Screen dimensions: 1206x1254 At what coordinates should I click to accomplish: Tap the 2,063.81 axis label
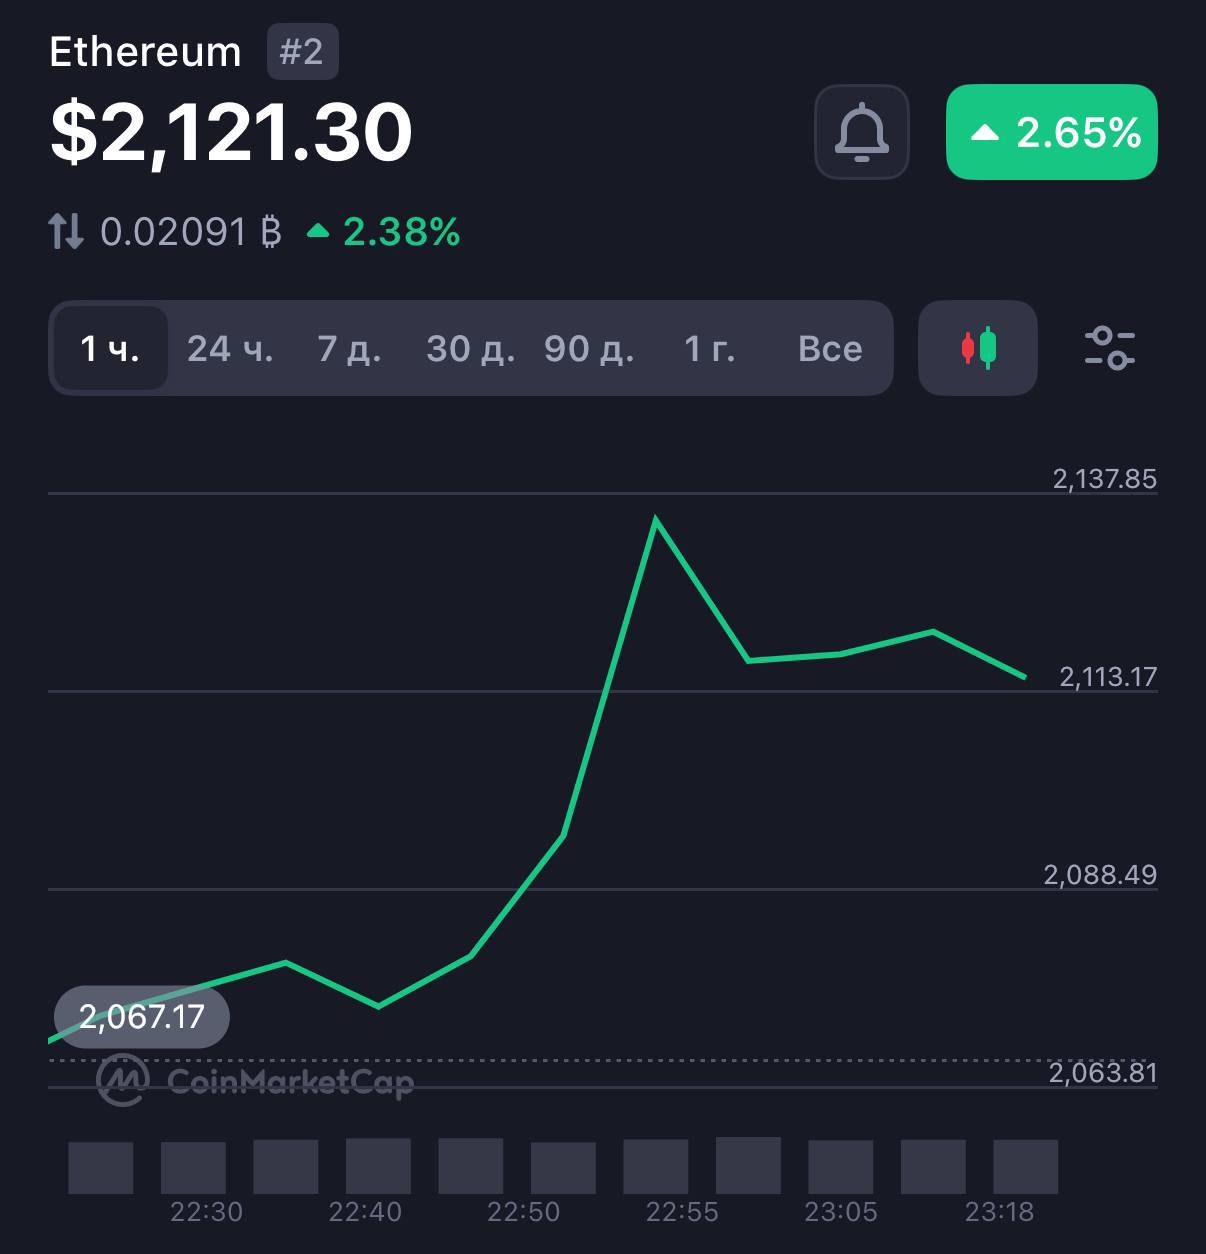point(1102,1073)
